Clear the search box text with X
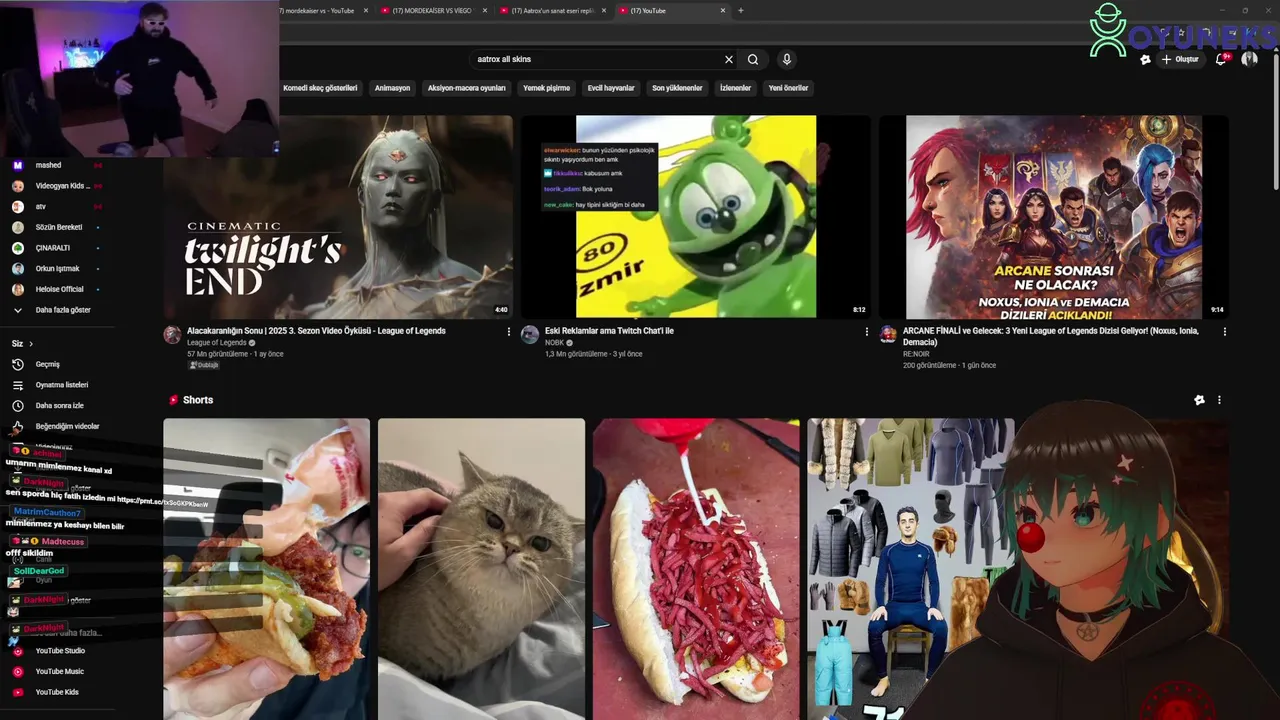This screenshot has height=720, width=1280. pyautogui.click(x=729, y=59)
